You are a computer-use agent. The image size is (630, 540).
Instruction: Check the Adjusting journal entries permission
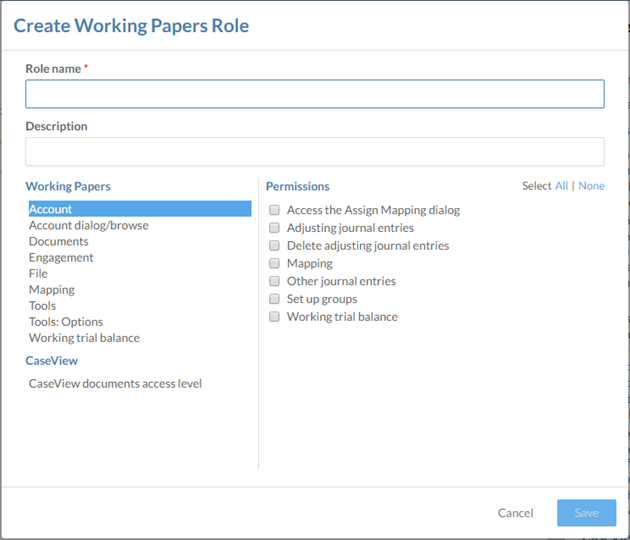[x=274, y=228]
